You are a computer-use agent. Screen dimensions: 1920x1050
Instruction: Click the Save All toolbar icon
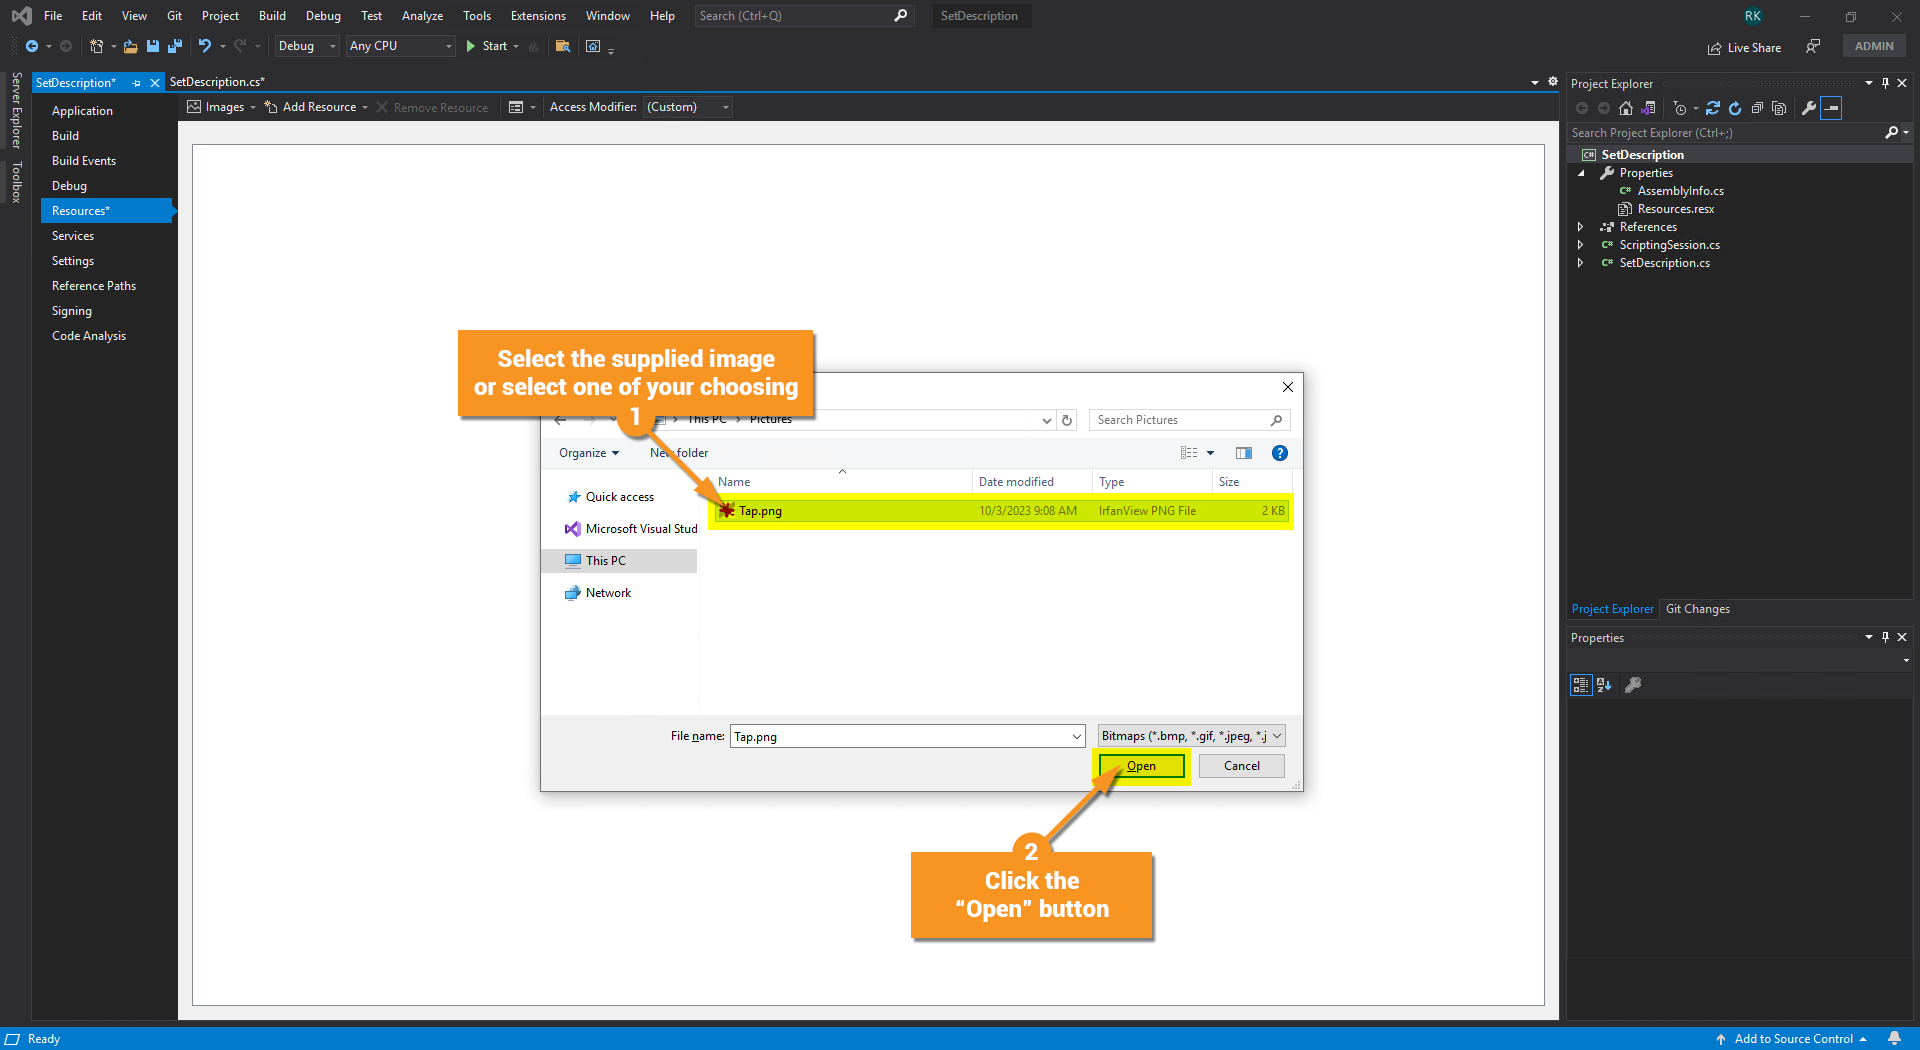coord(175,46)
